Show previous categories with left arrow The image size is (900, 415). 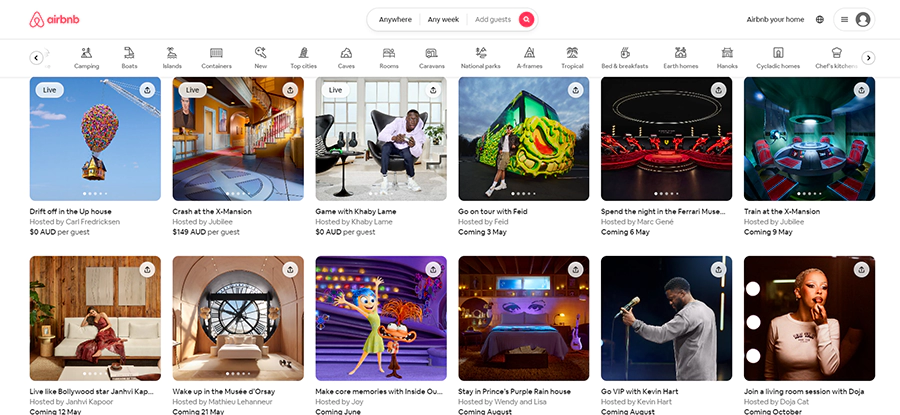click(36, 57)
